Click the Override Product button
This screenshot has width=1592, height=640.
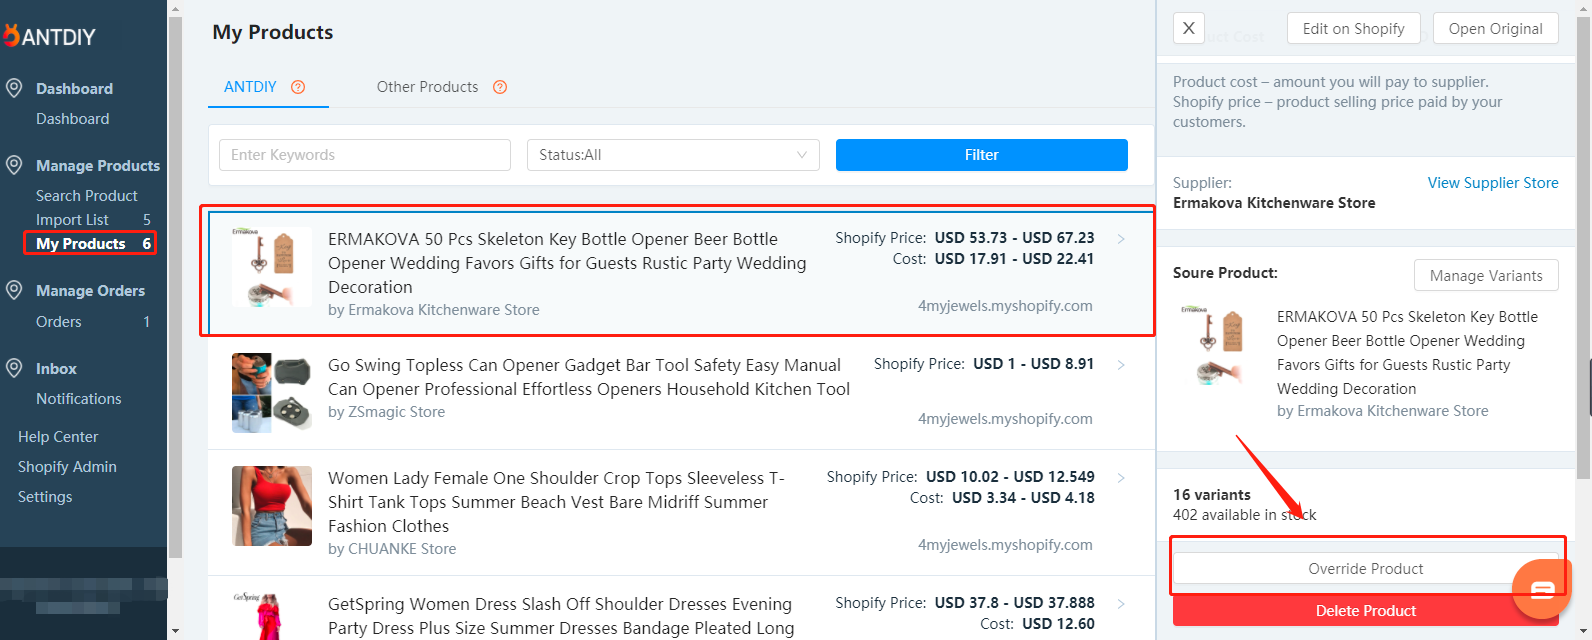coord(1366,569)
